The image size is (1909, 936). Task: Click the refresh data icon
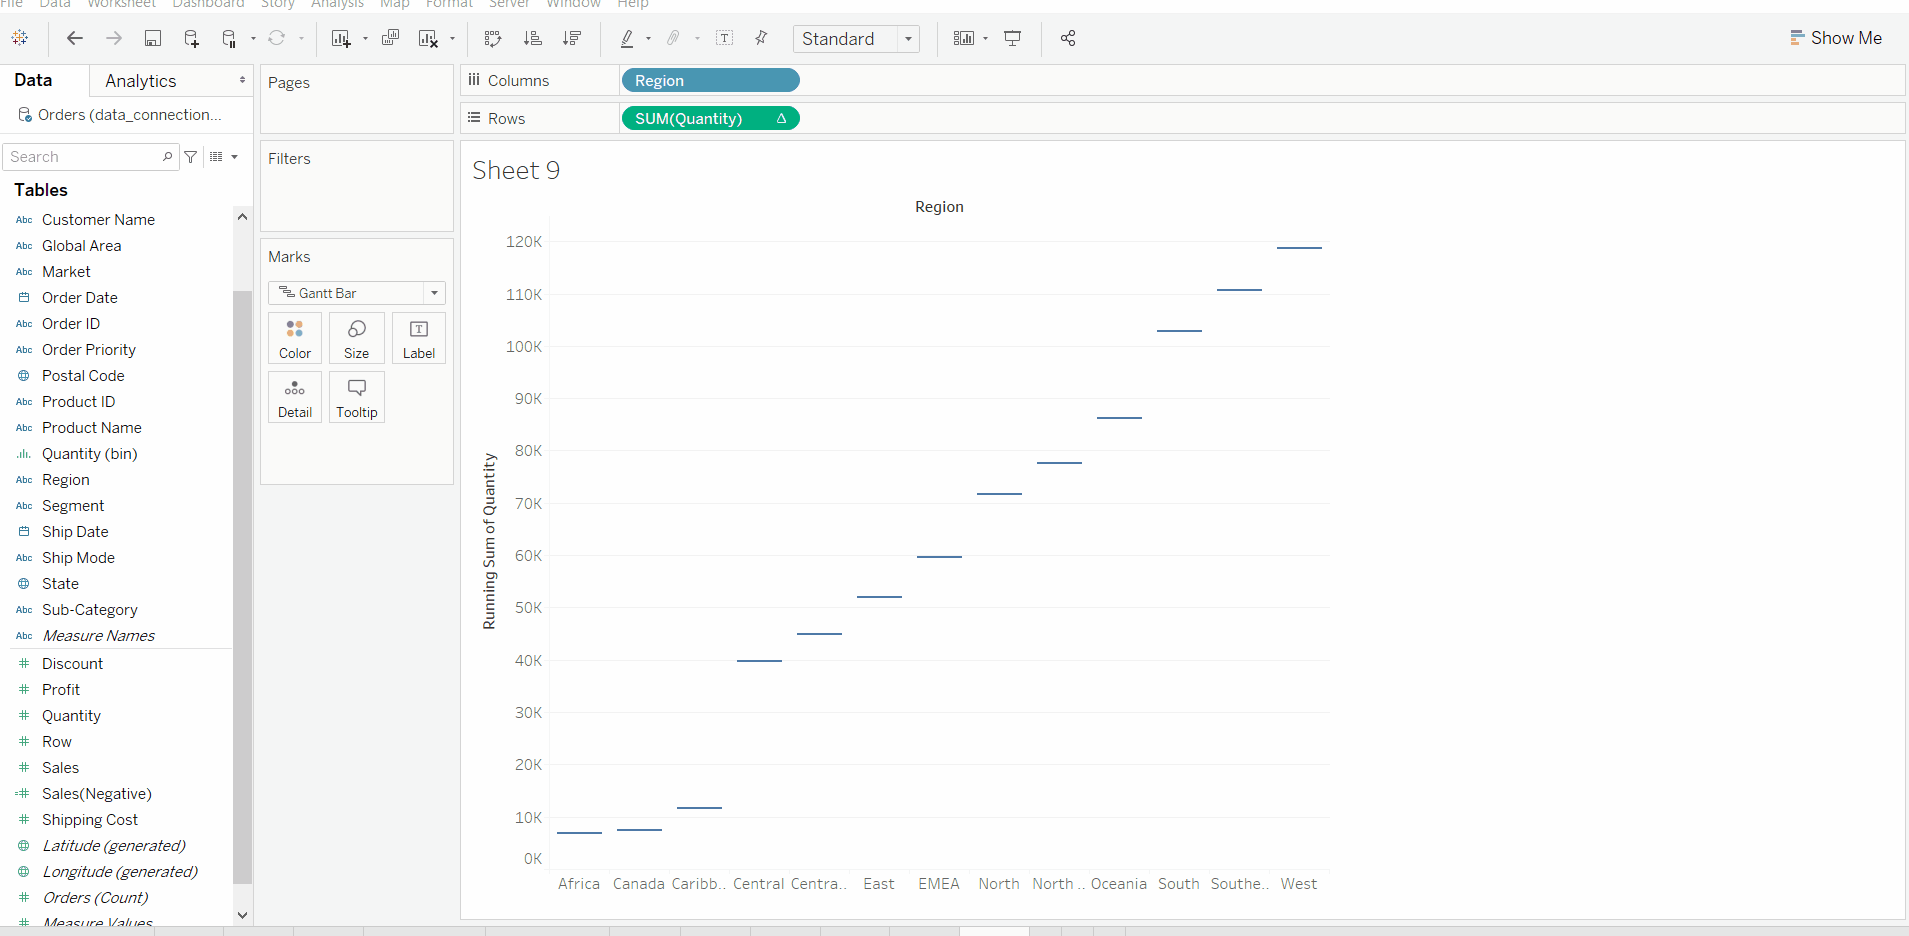(277, 38)
